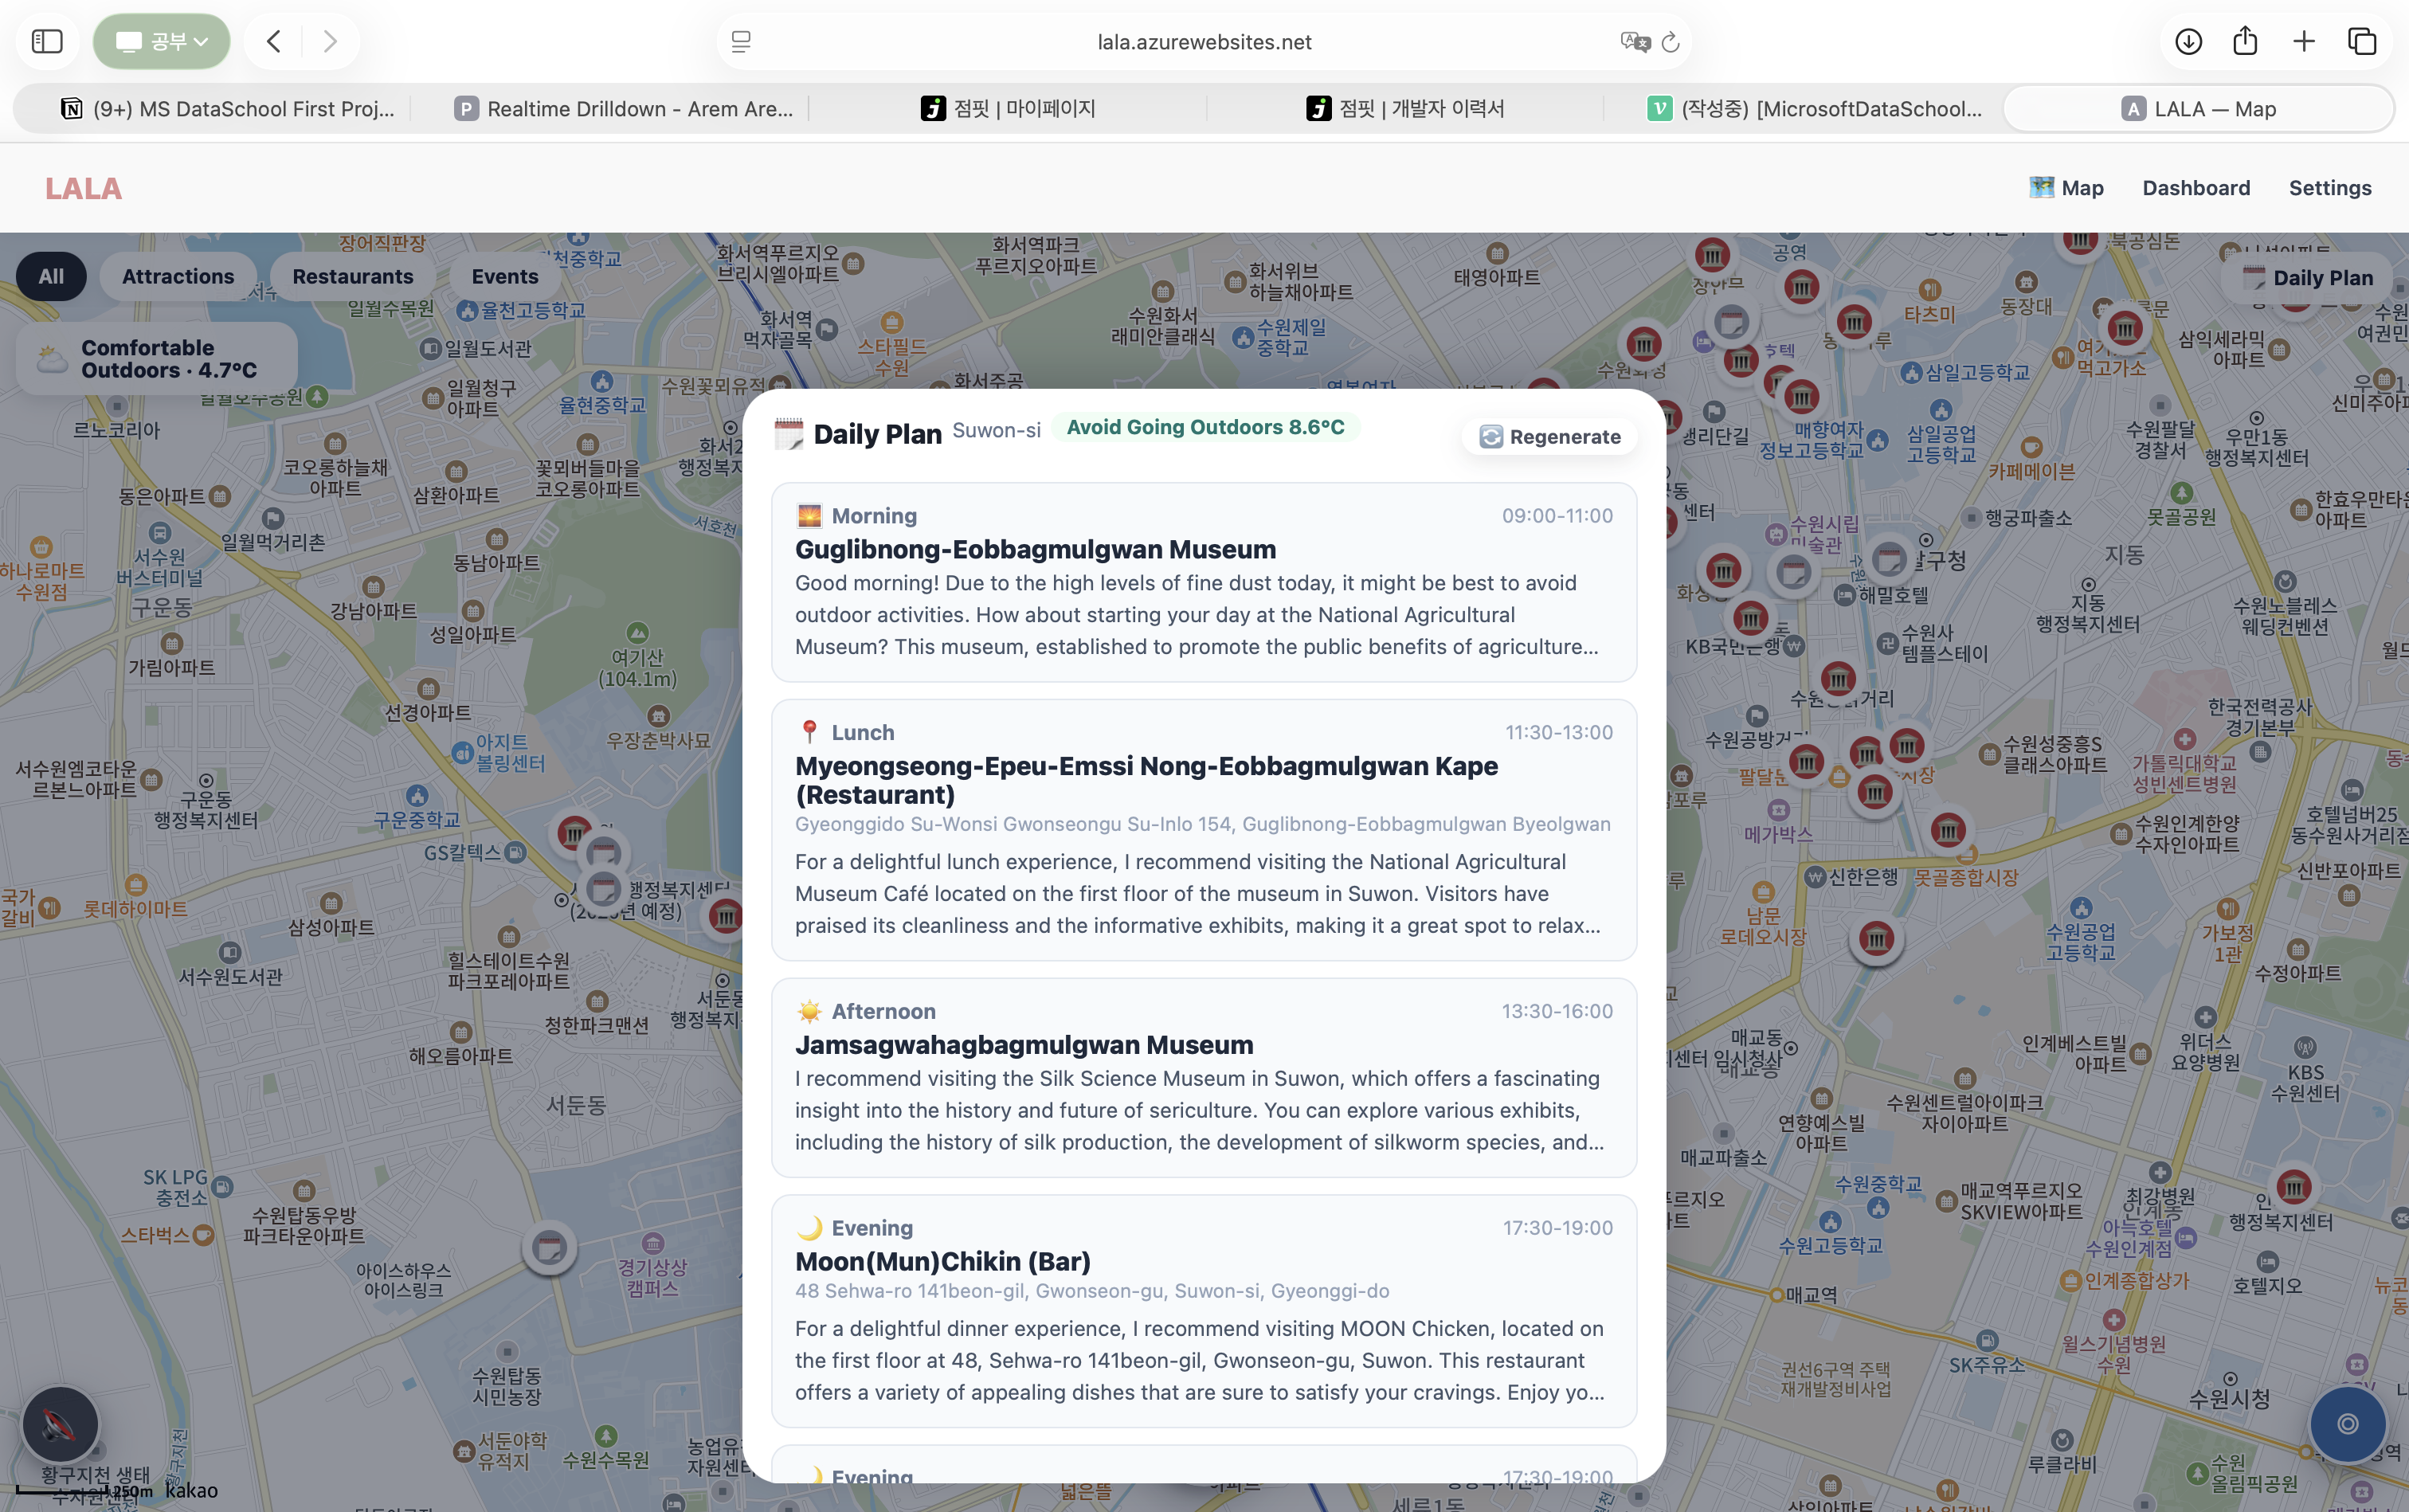2409x1512 pixels.
Task: Open the 공부 tab group dropdown
Action: pyautogui.click(x=162, y=41)
